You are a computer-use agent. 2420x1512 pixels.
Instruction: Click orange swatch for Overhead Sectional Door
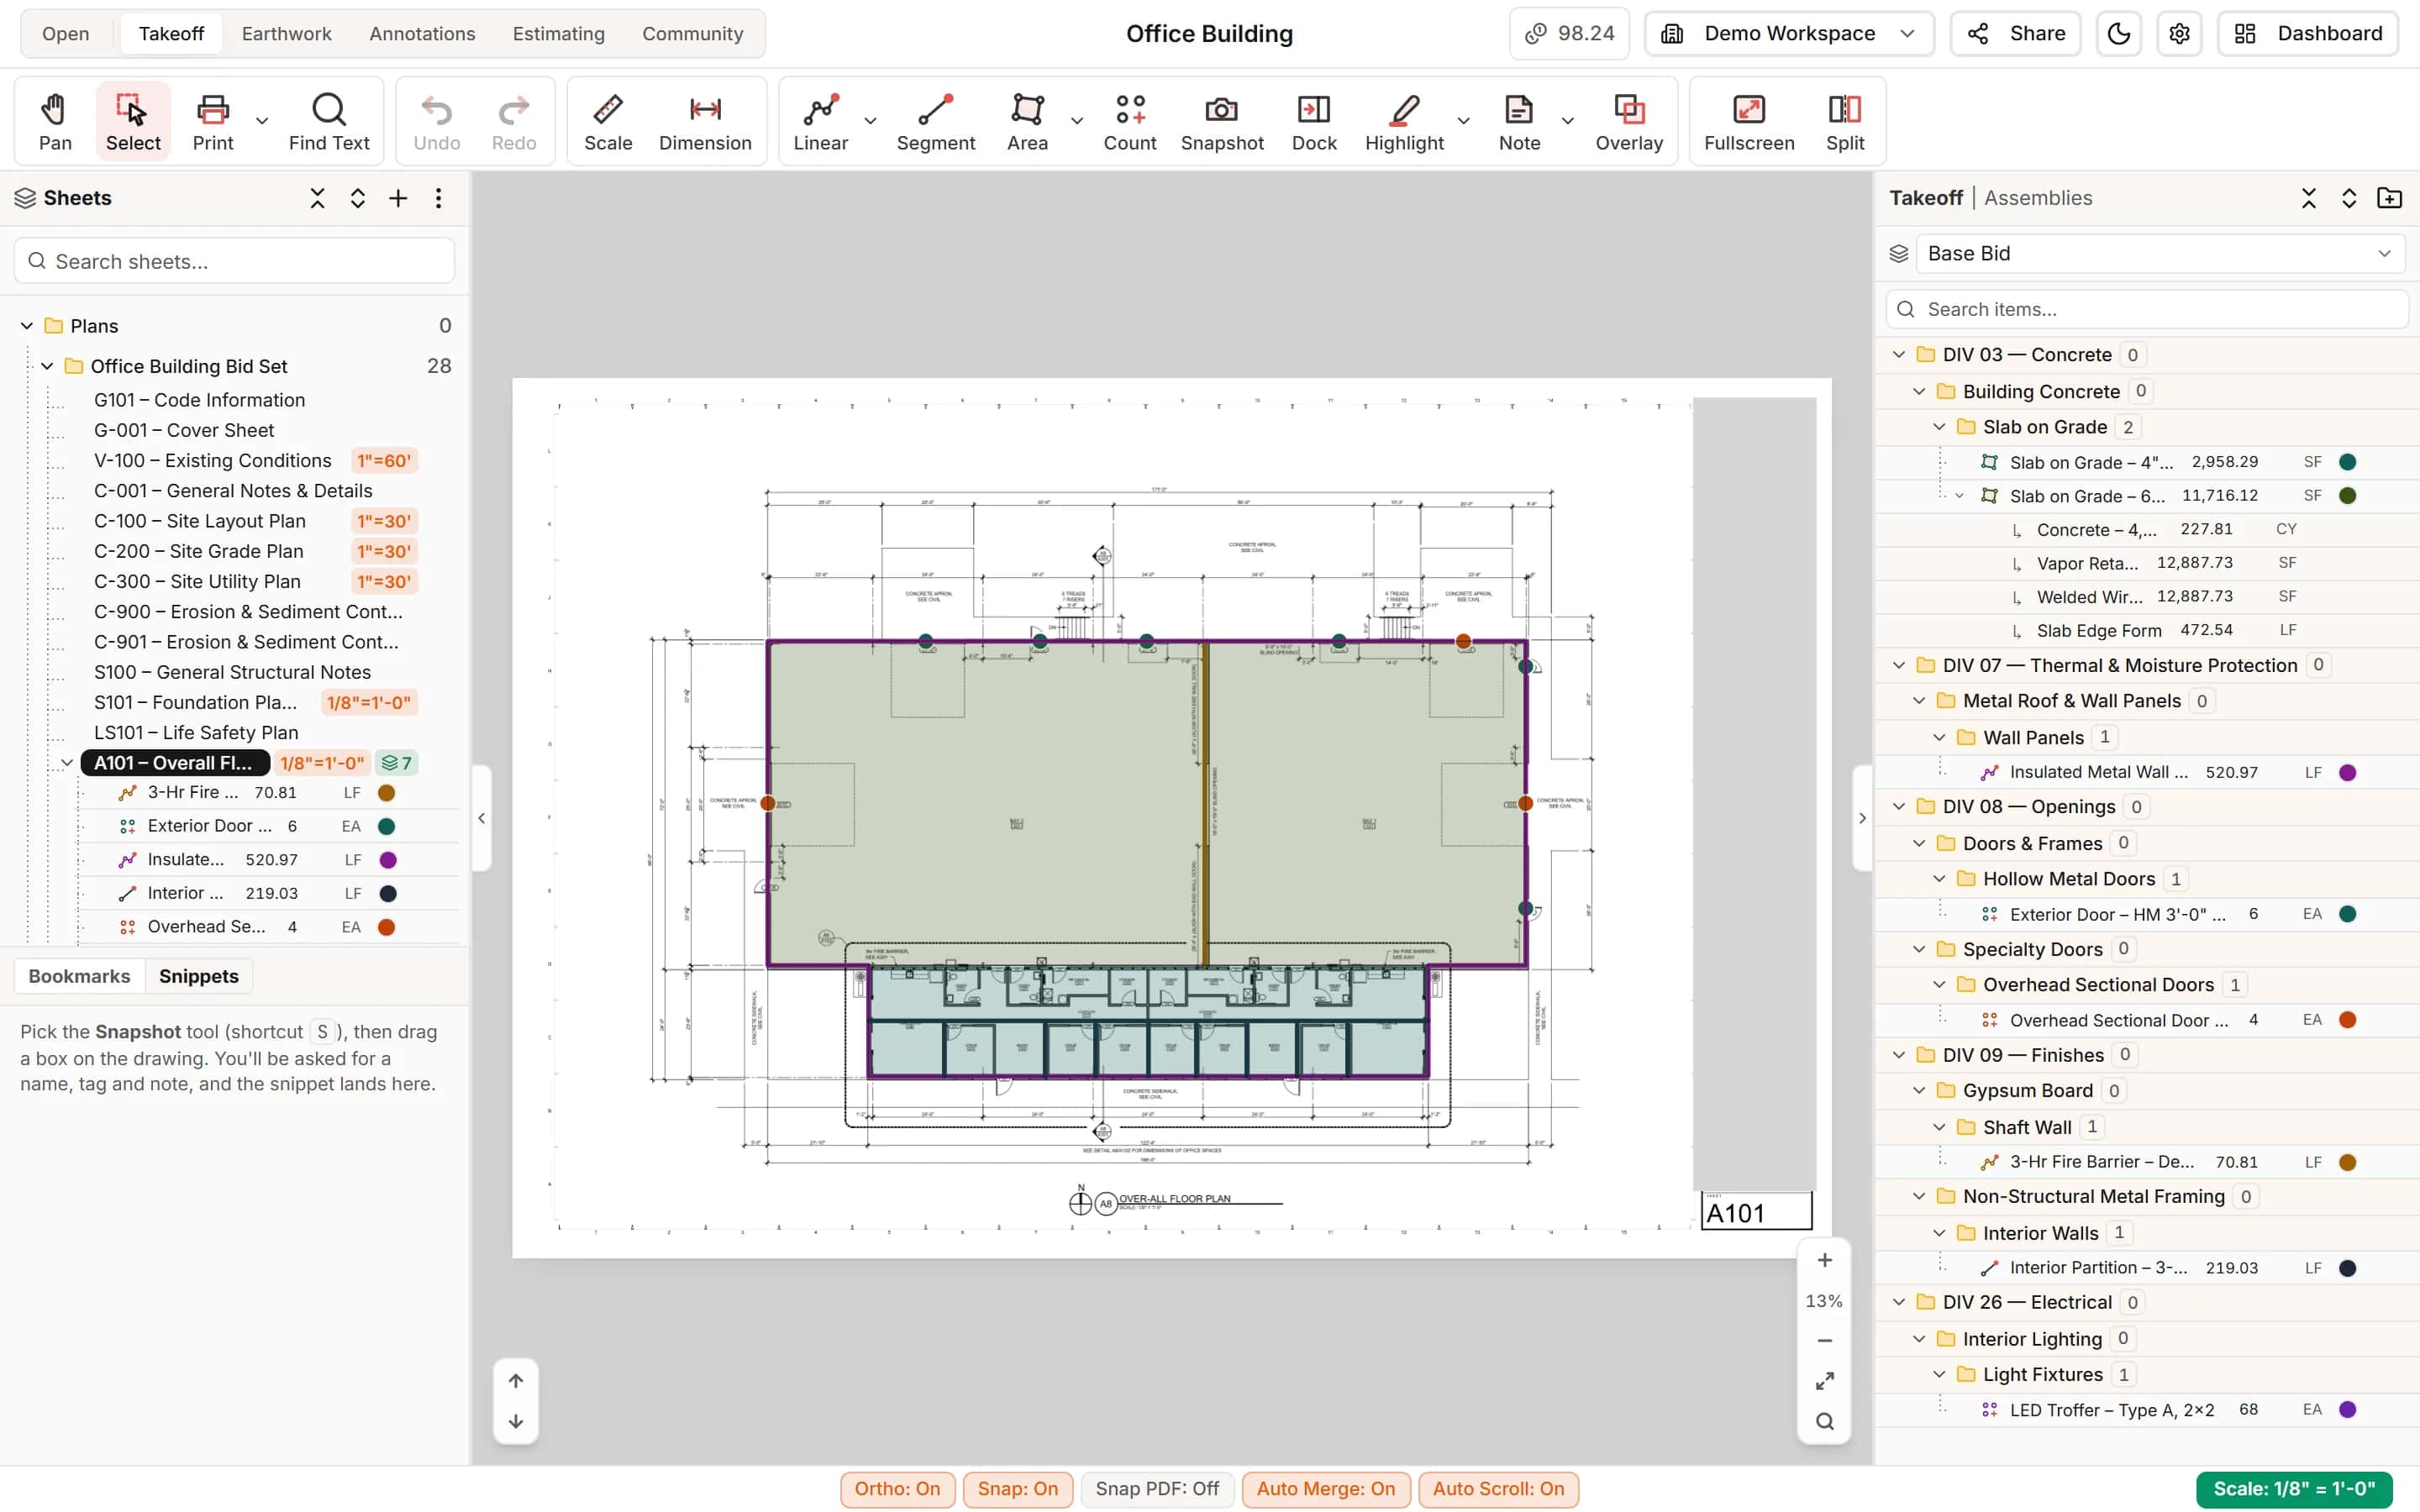click(x=2347, y=1020)
